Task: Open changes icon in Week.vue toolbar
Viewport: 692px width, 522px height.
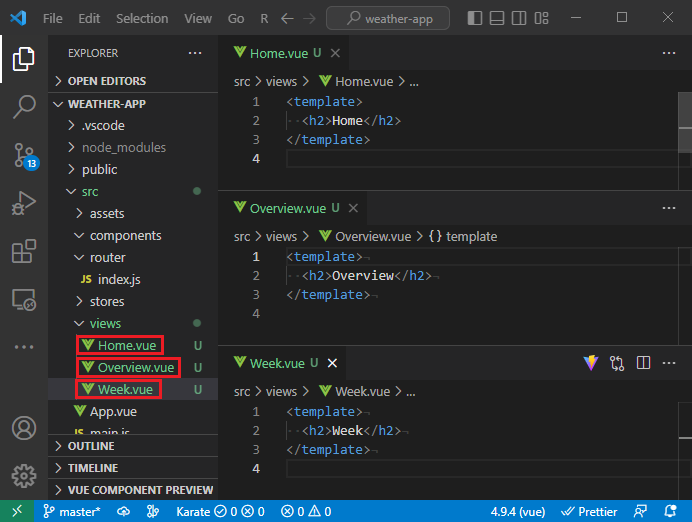Action: (x=617, y=363)
